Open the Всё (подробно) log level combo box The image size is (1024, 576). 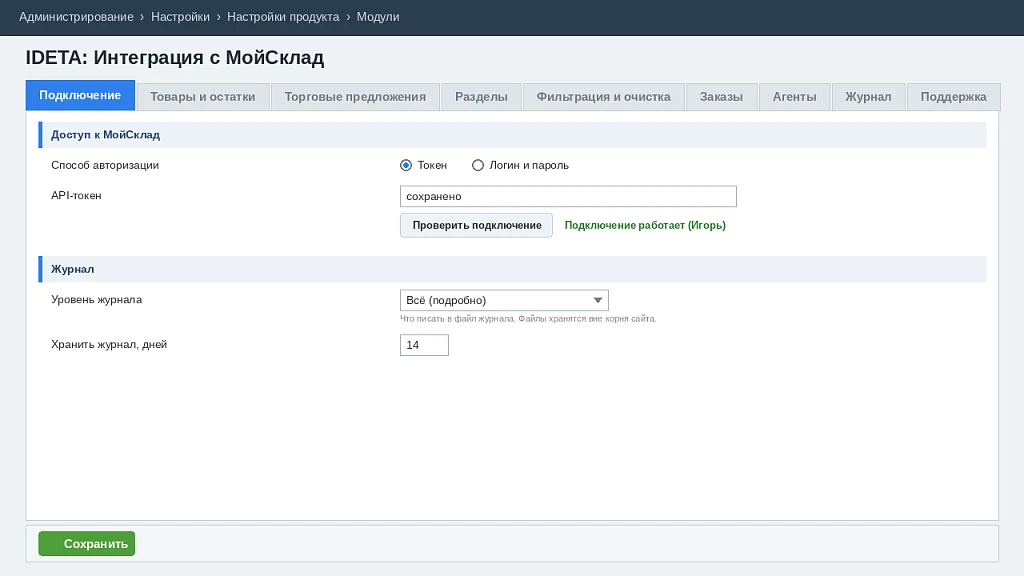click(504, 300)
